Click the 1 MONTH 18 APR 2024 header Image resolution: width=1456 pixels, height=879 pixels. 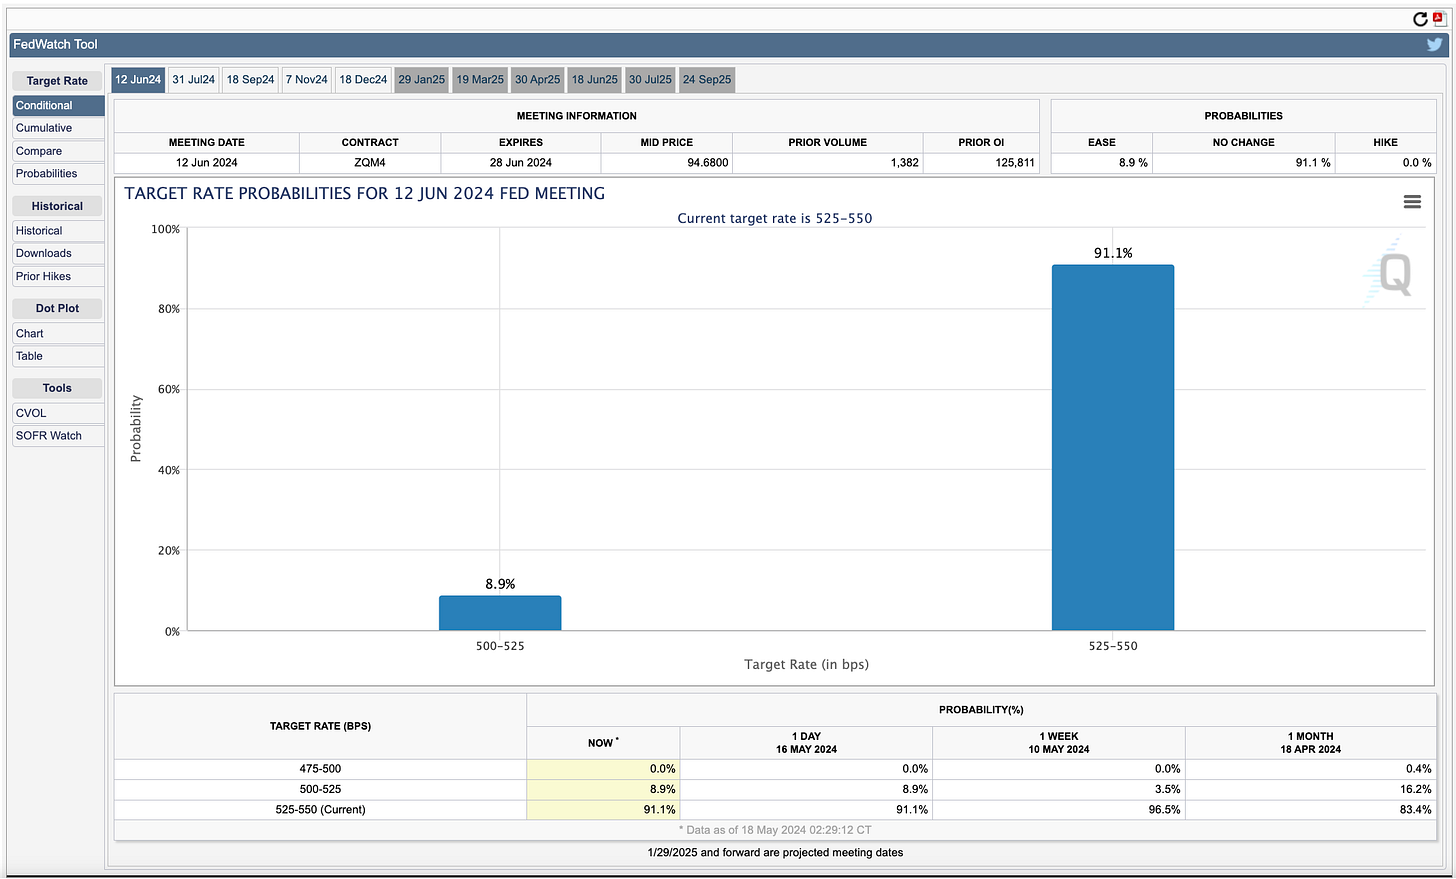click(x=1311, y=742)
